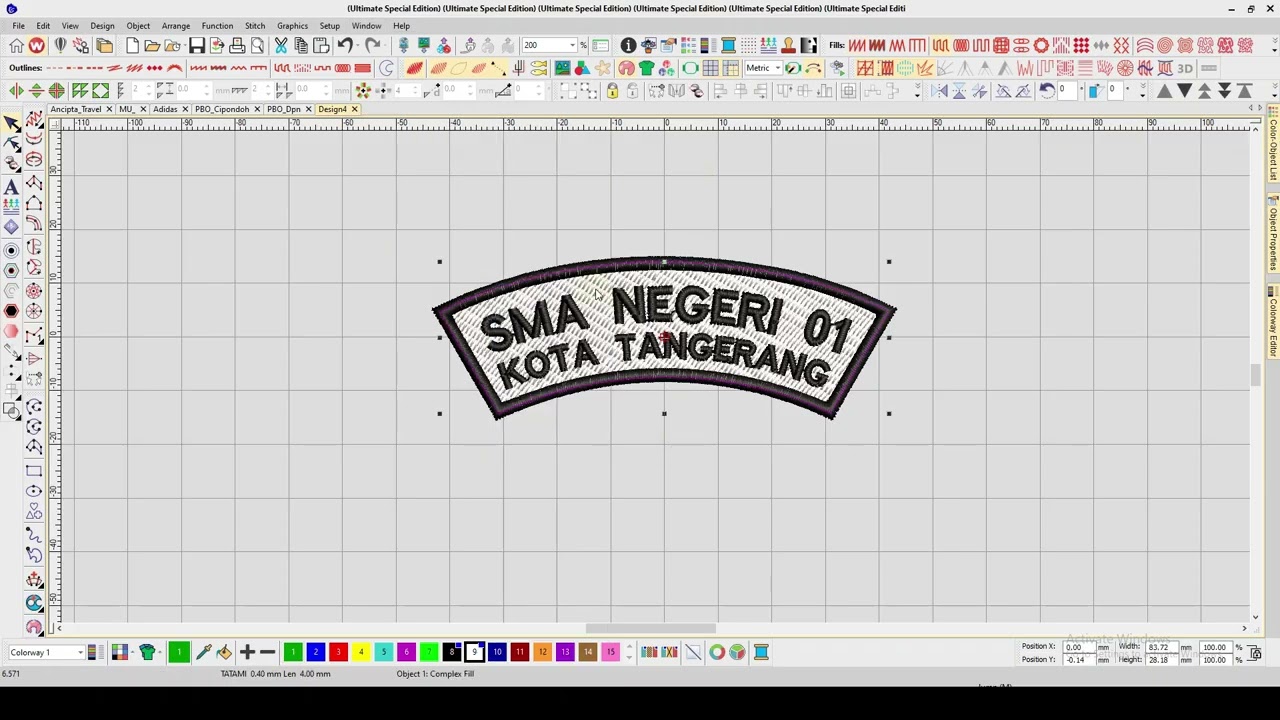Add a color with plus icon

click(x=247, y=653)
